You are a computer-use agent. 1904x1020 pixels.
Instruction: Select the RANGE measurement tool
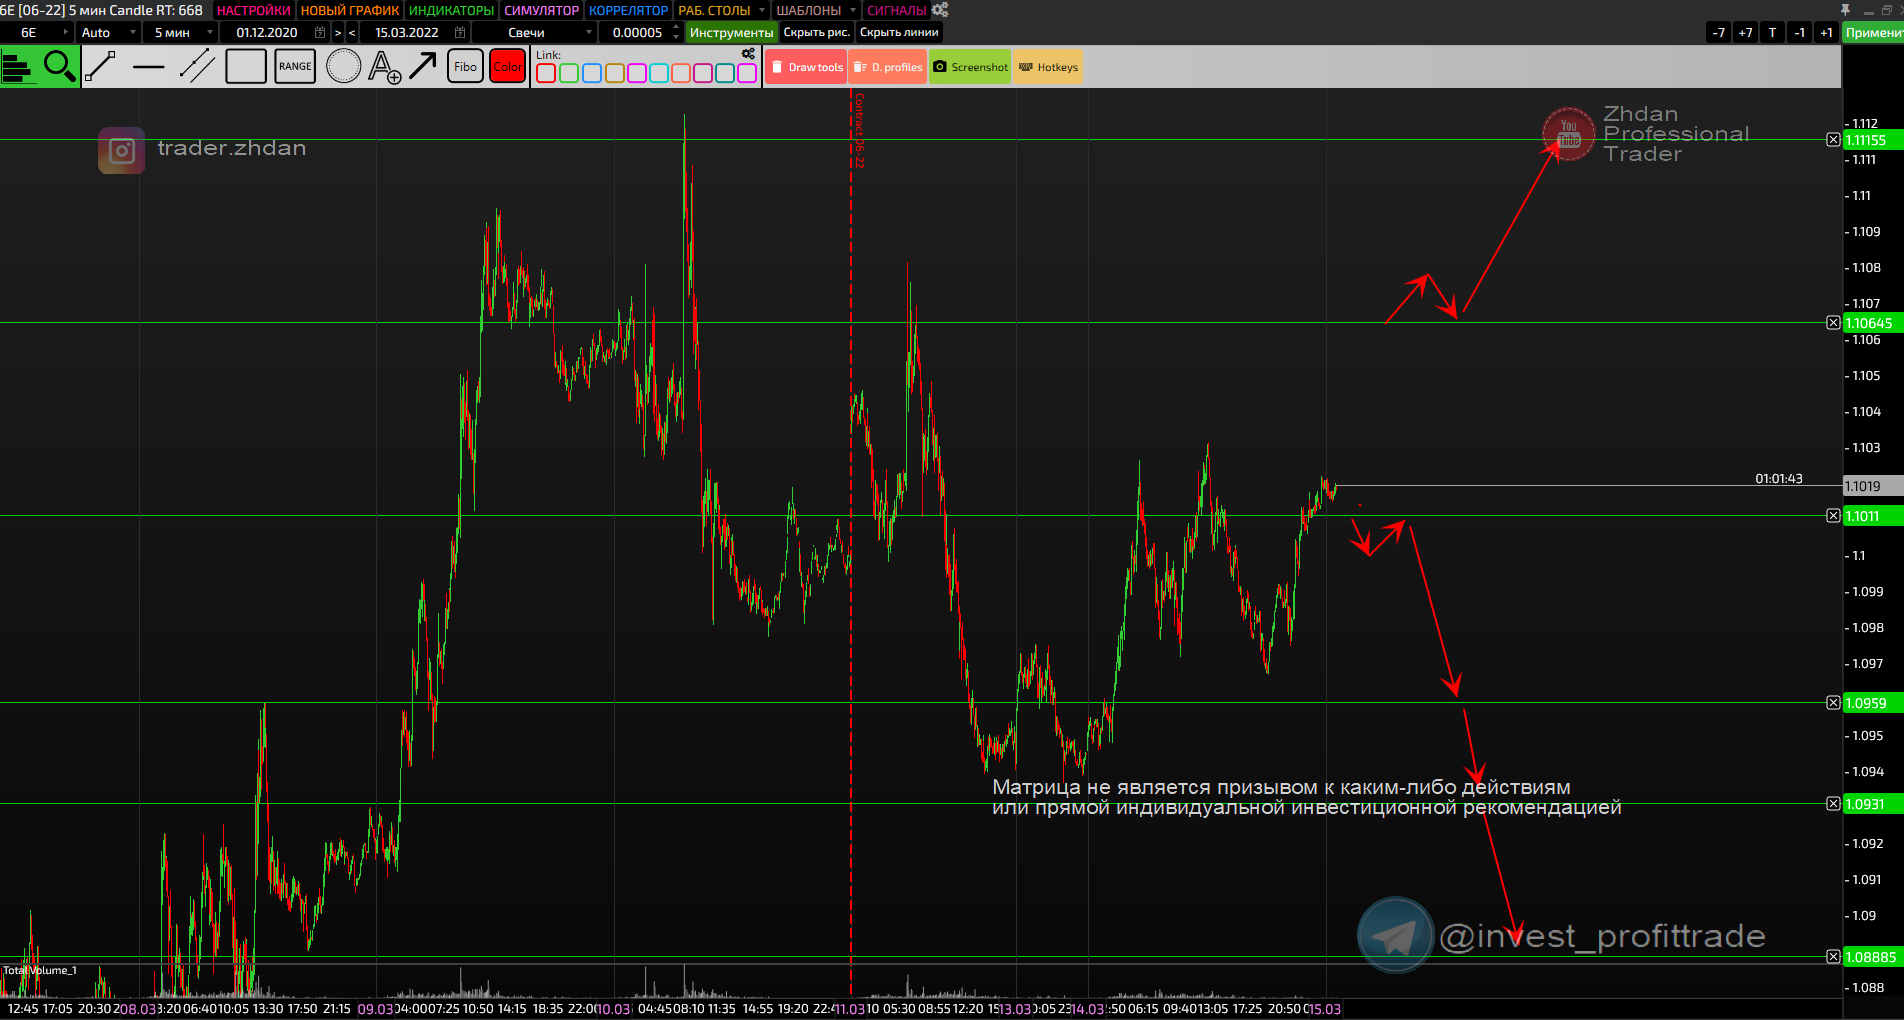(x=295, y=67)
